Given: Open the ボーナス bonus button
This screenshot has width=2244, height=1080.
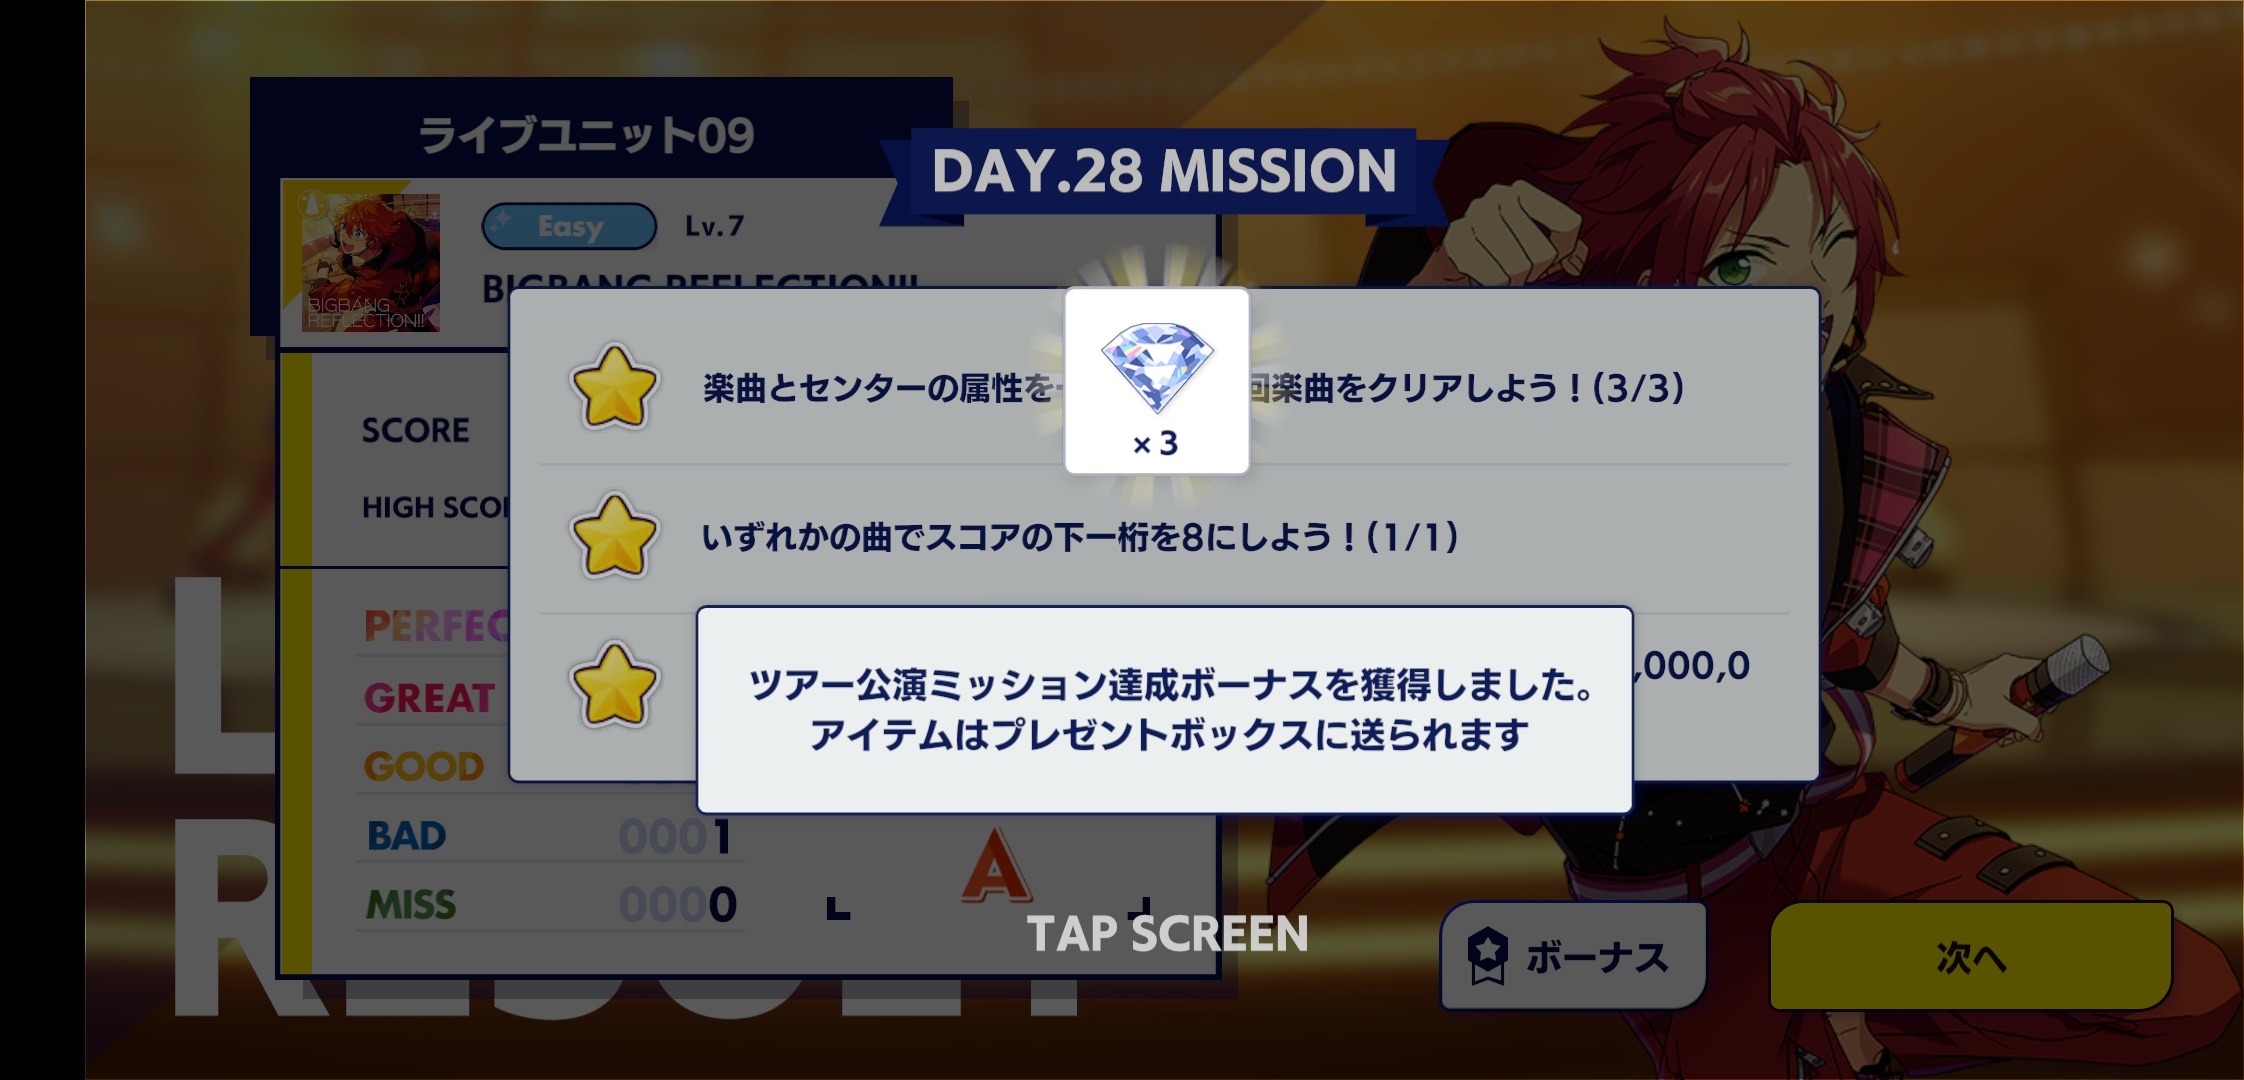Looking at the screenshot, I should tap(1573, 957).
